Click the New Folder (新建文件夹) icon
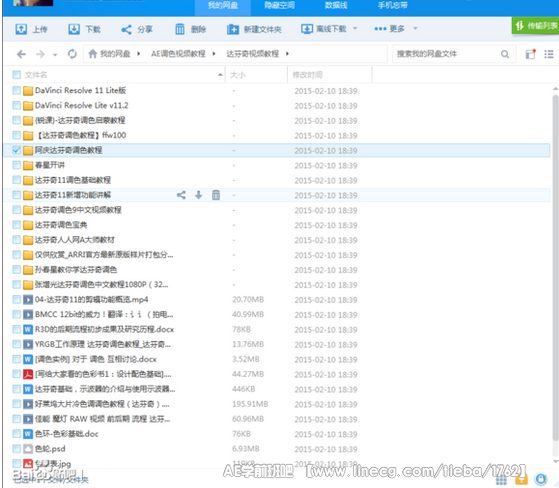The width and height of the screenshot is (559, 488). coord(233,29)
